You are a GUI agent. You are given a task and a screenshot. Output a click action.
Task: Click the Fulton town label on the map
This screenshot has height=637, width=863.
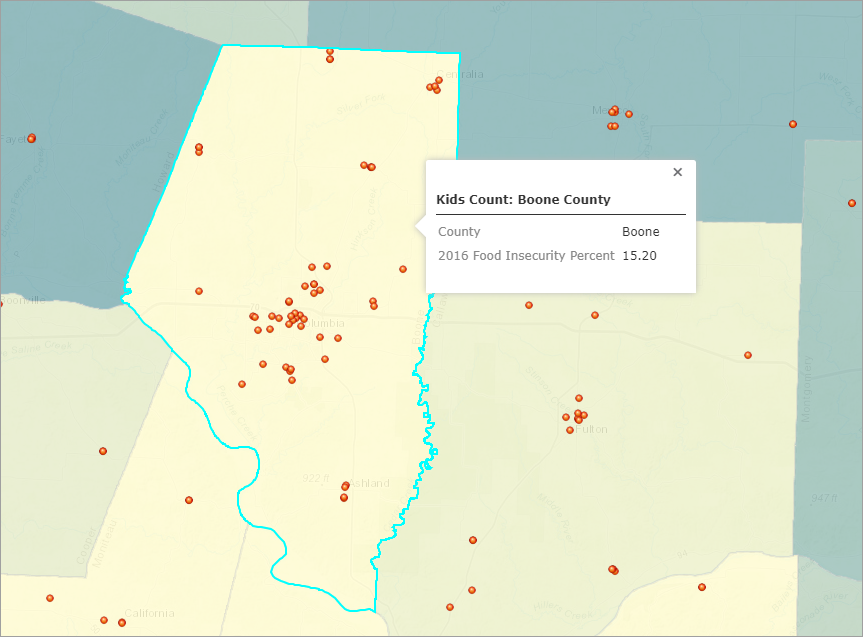coord(592,430)
